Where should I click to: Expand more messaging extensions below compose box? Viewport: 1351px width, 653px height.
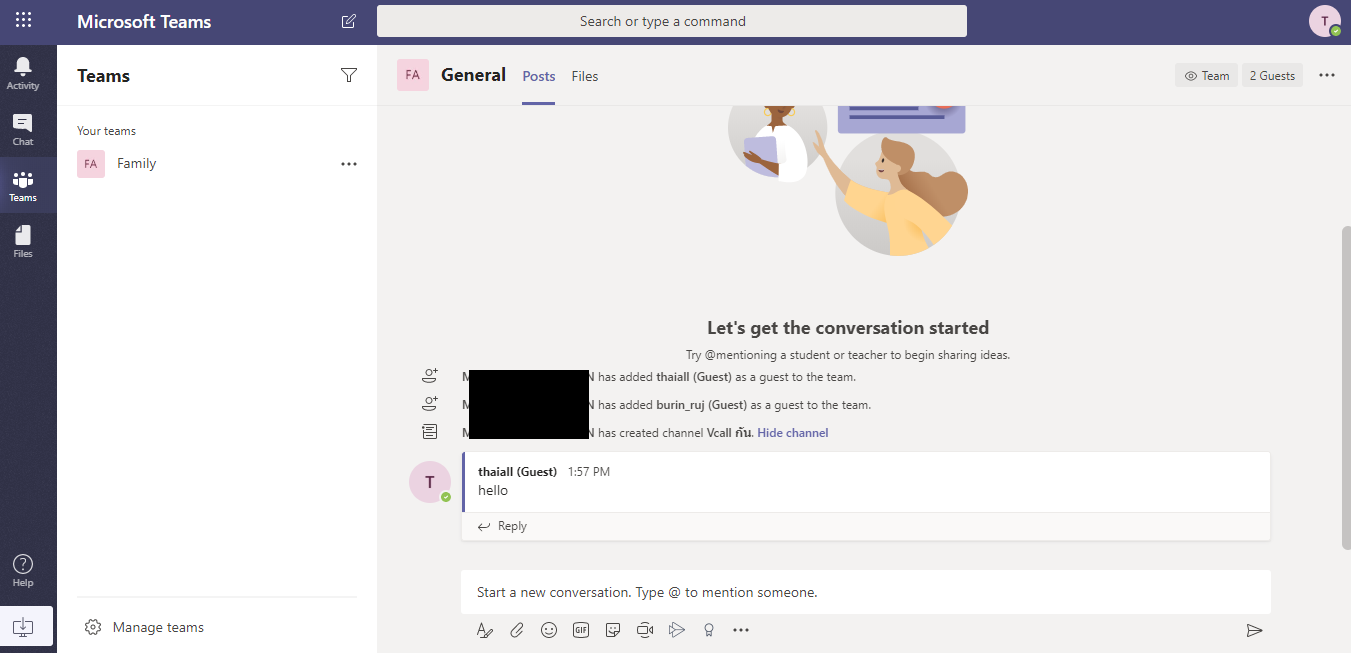pos(741,630)
